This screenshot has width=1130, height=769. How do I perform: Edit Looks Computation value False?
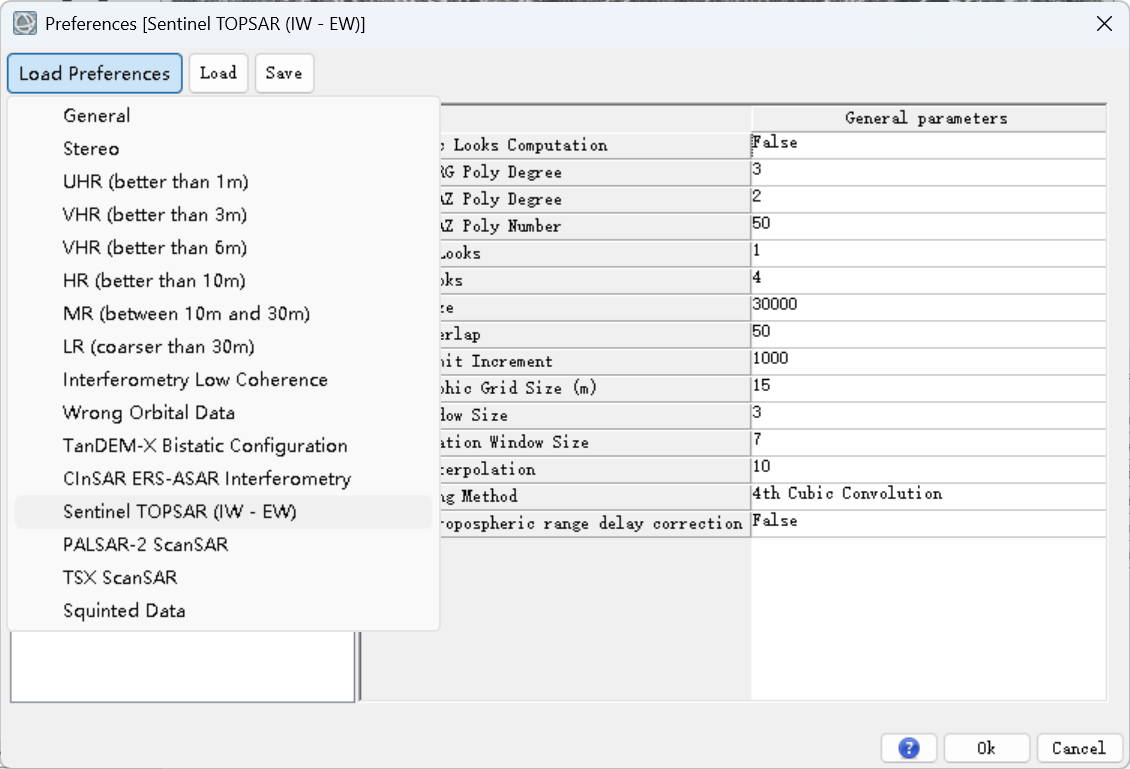[x=928, y=145]
